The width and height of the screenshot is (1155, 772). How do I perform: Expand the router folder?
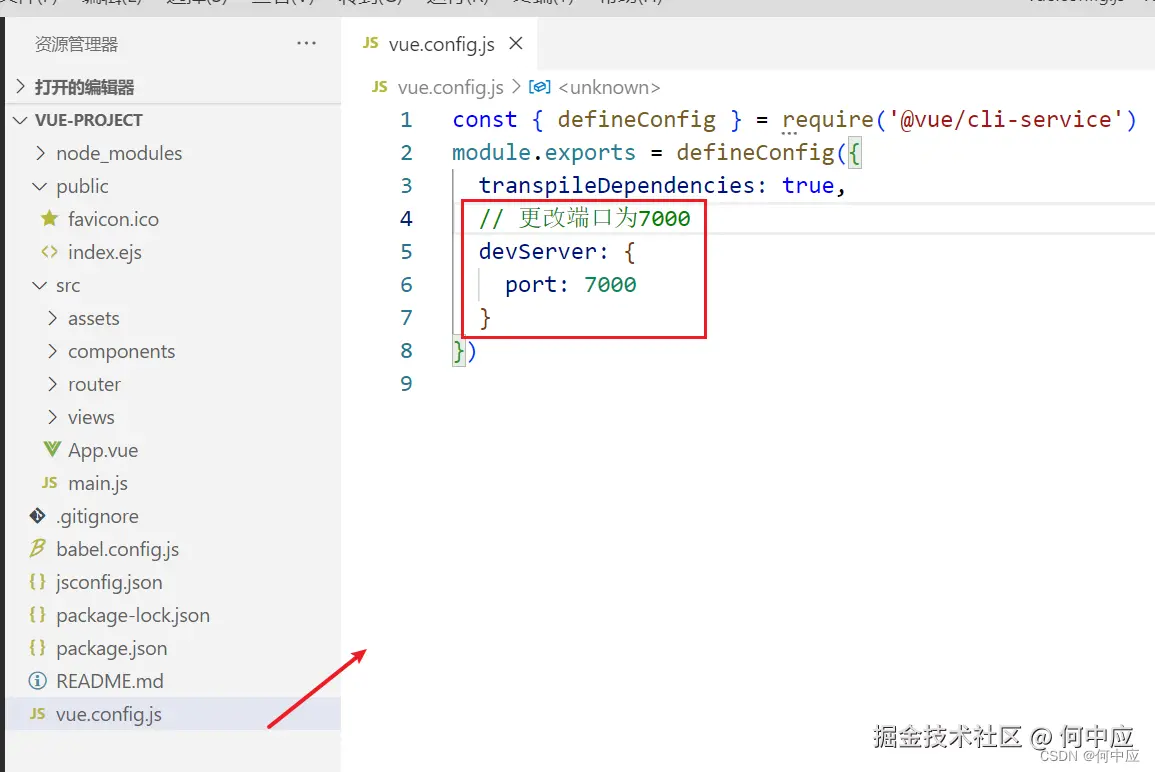click(x=52, y=385)
